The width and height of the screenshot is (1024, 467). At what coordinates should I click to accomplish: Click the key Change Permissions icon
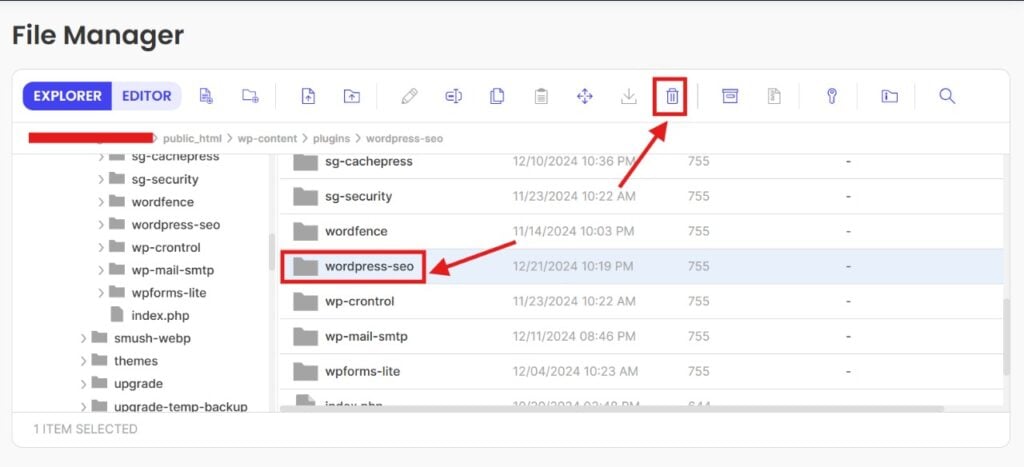click(831, 96)
